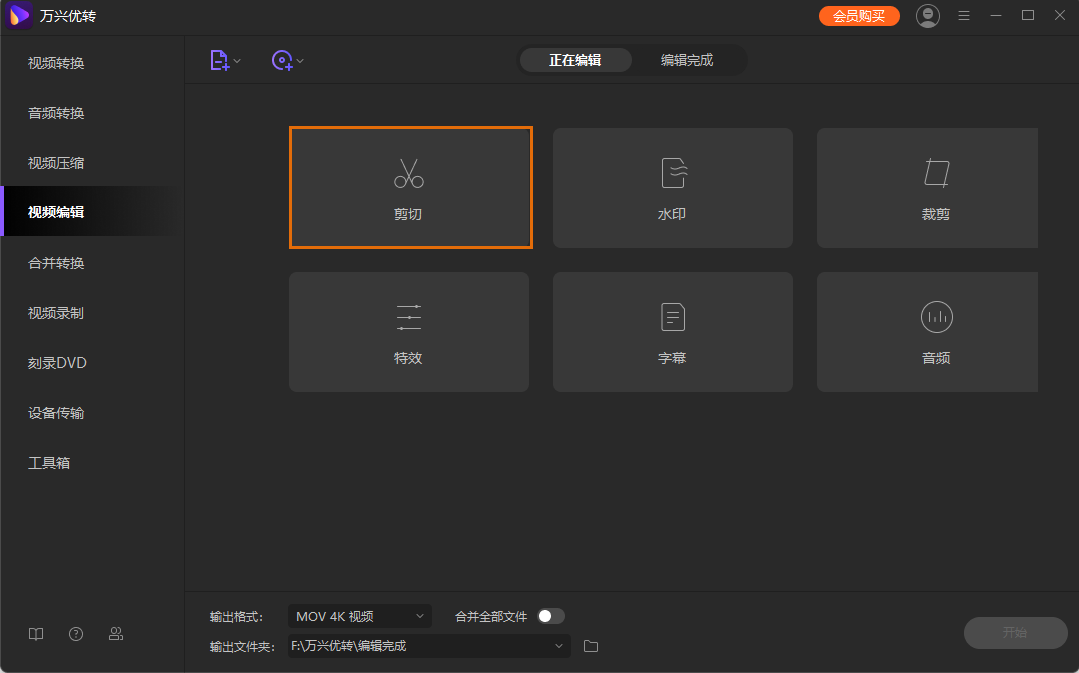Open the 剪切 (trim) scissors tool
The width and height of the screenshot is (1079, 673).
[x=409, y=187]
